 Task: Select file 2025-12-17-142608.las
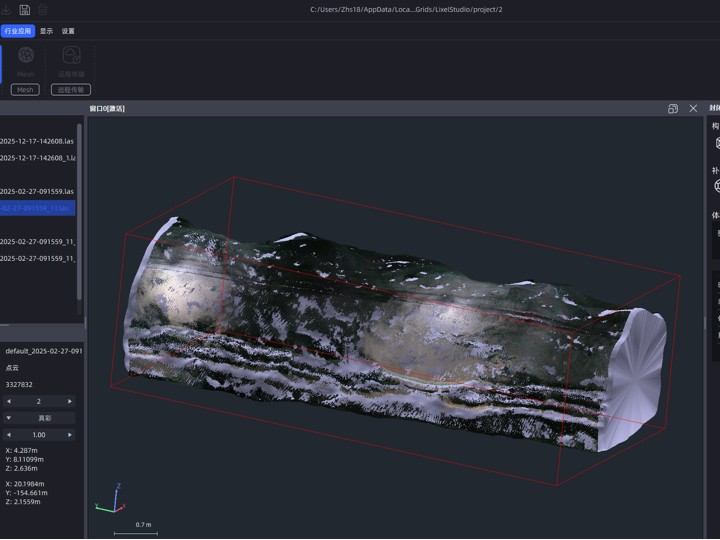point(38,141)
